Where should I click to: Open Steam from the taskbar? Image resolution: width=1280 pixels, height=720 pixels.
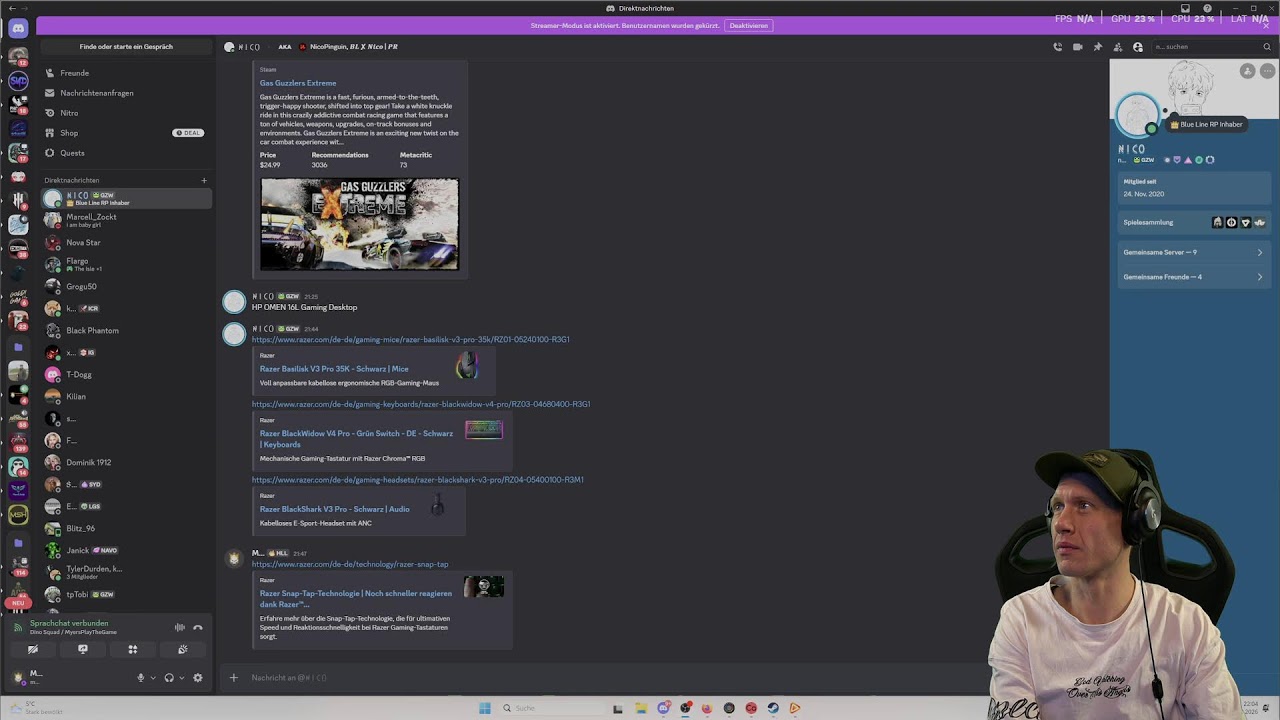tap(773, 708)
